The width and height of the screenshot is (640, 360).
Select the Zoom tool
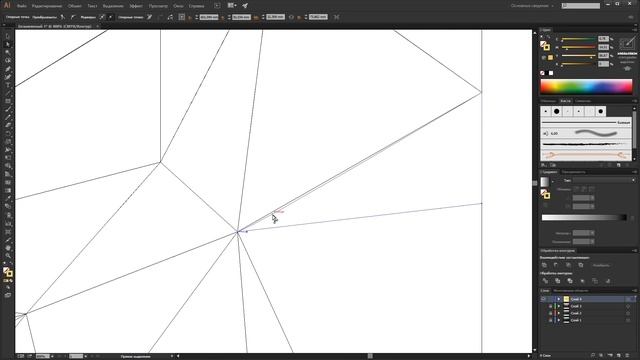pos(8,256)
